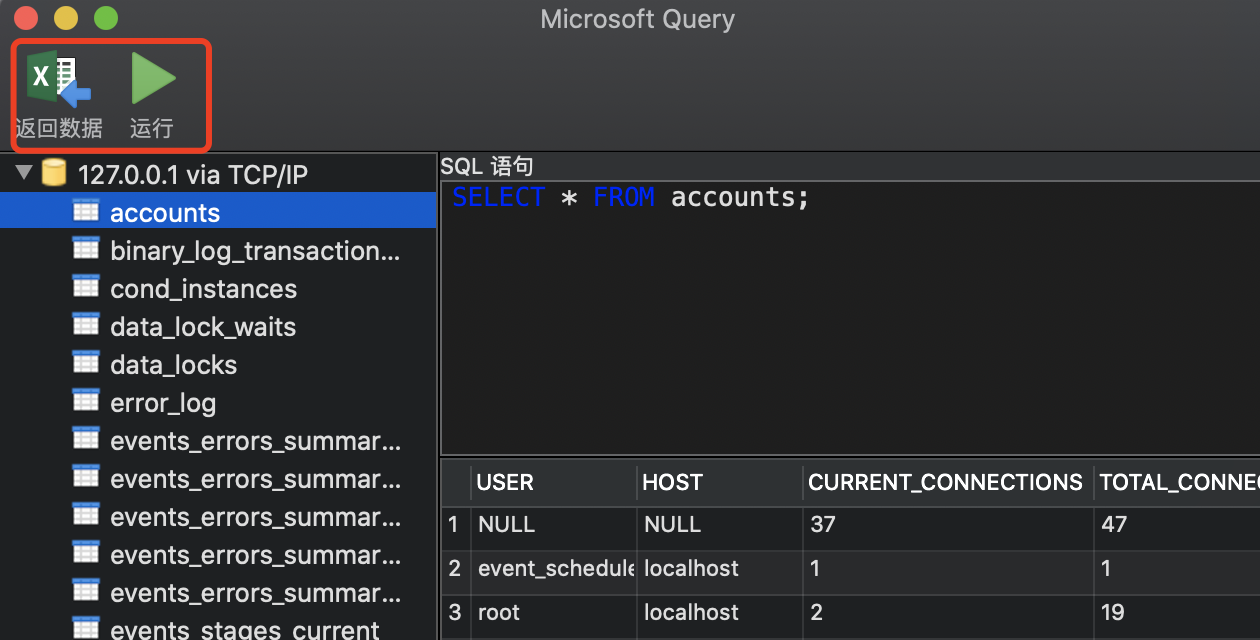This screenshot has width=1260, height=640.
Task: Click the event_scheduler cell in row 2
Action: [556, 569]
